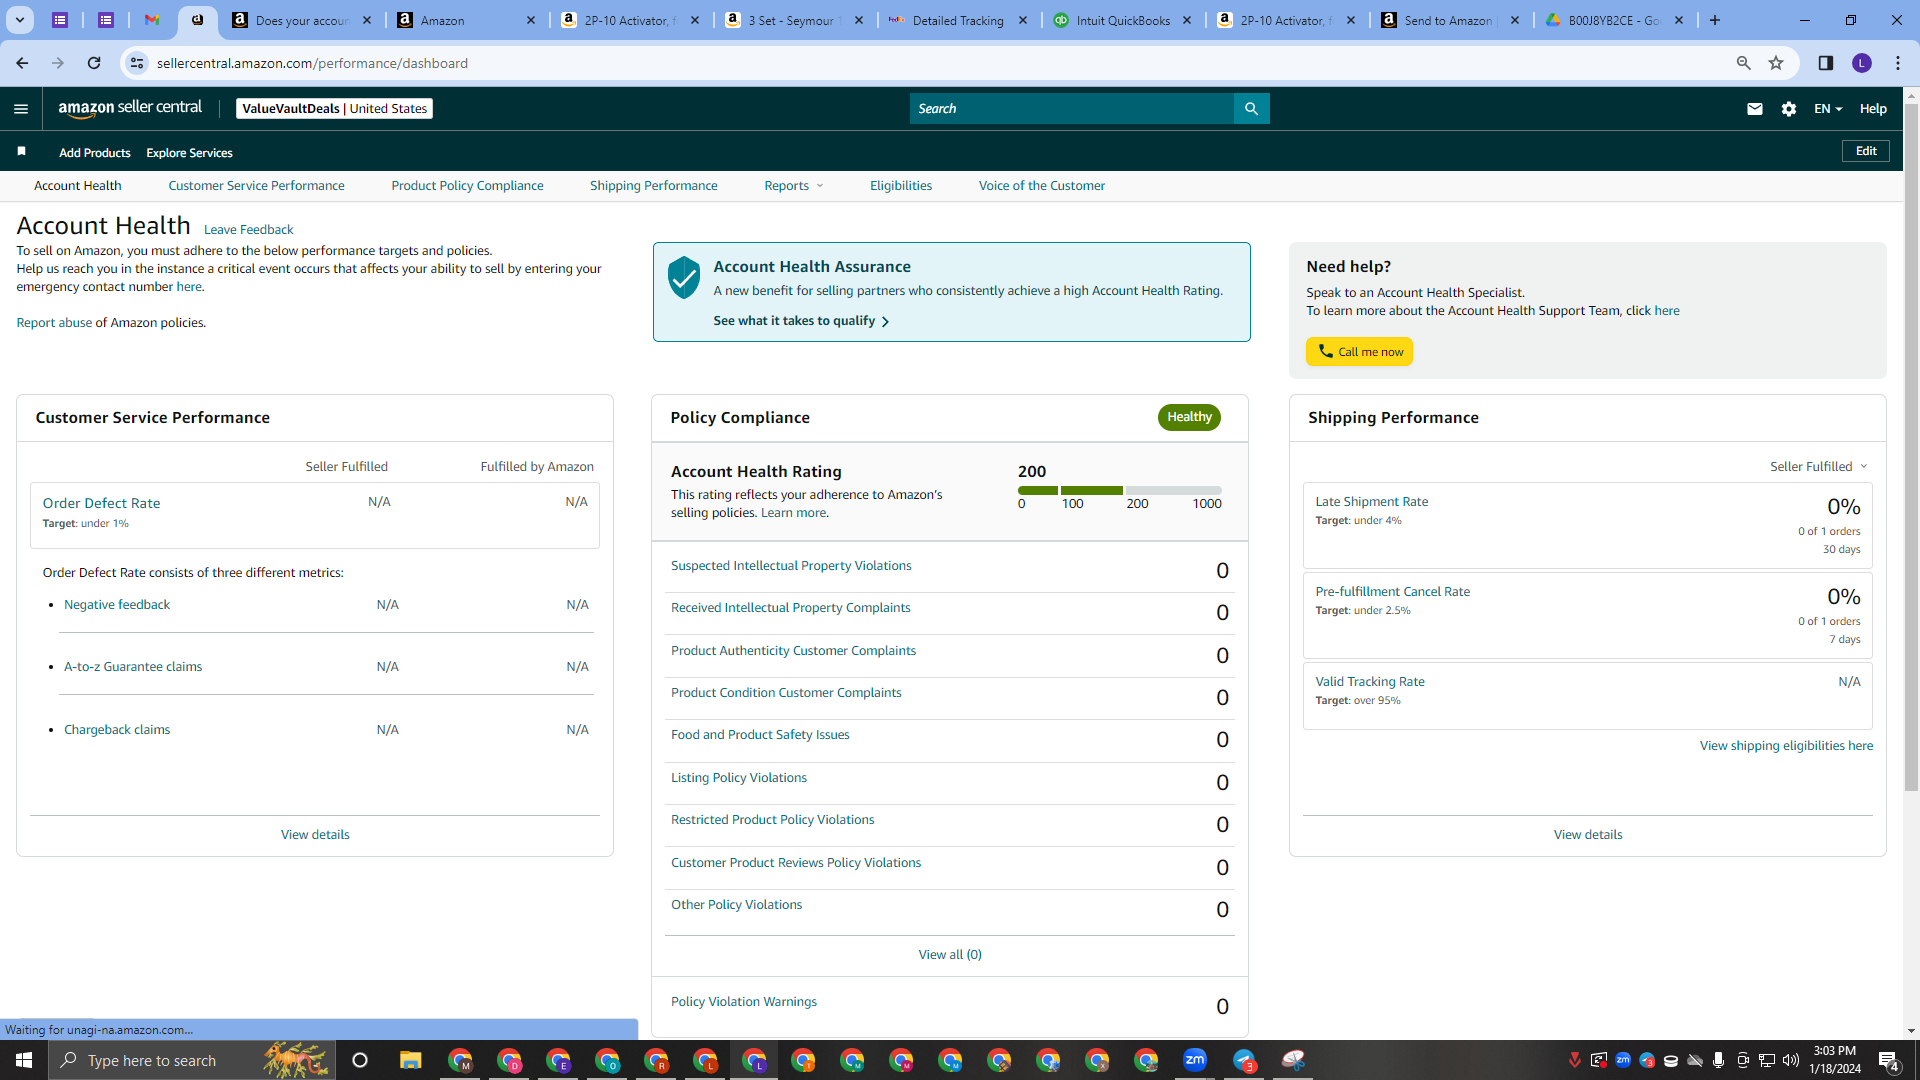Click Explore Services
Screen dimensions: 1920x1080
[189, 153]
